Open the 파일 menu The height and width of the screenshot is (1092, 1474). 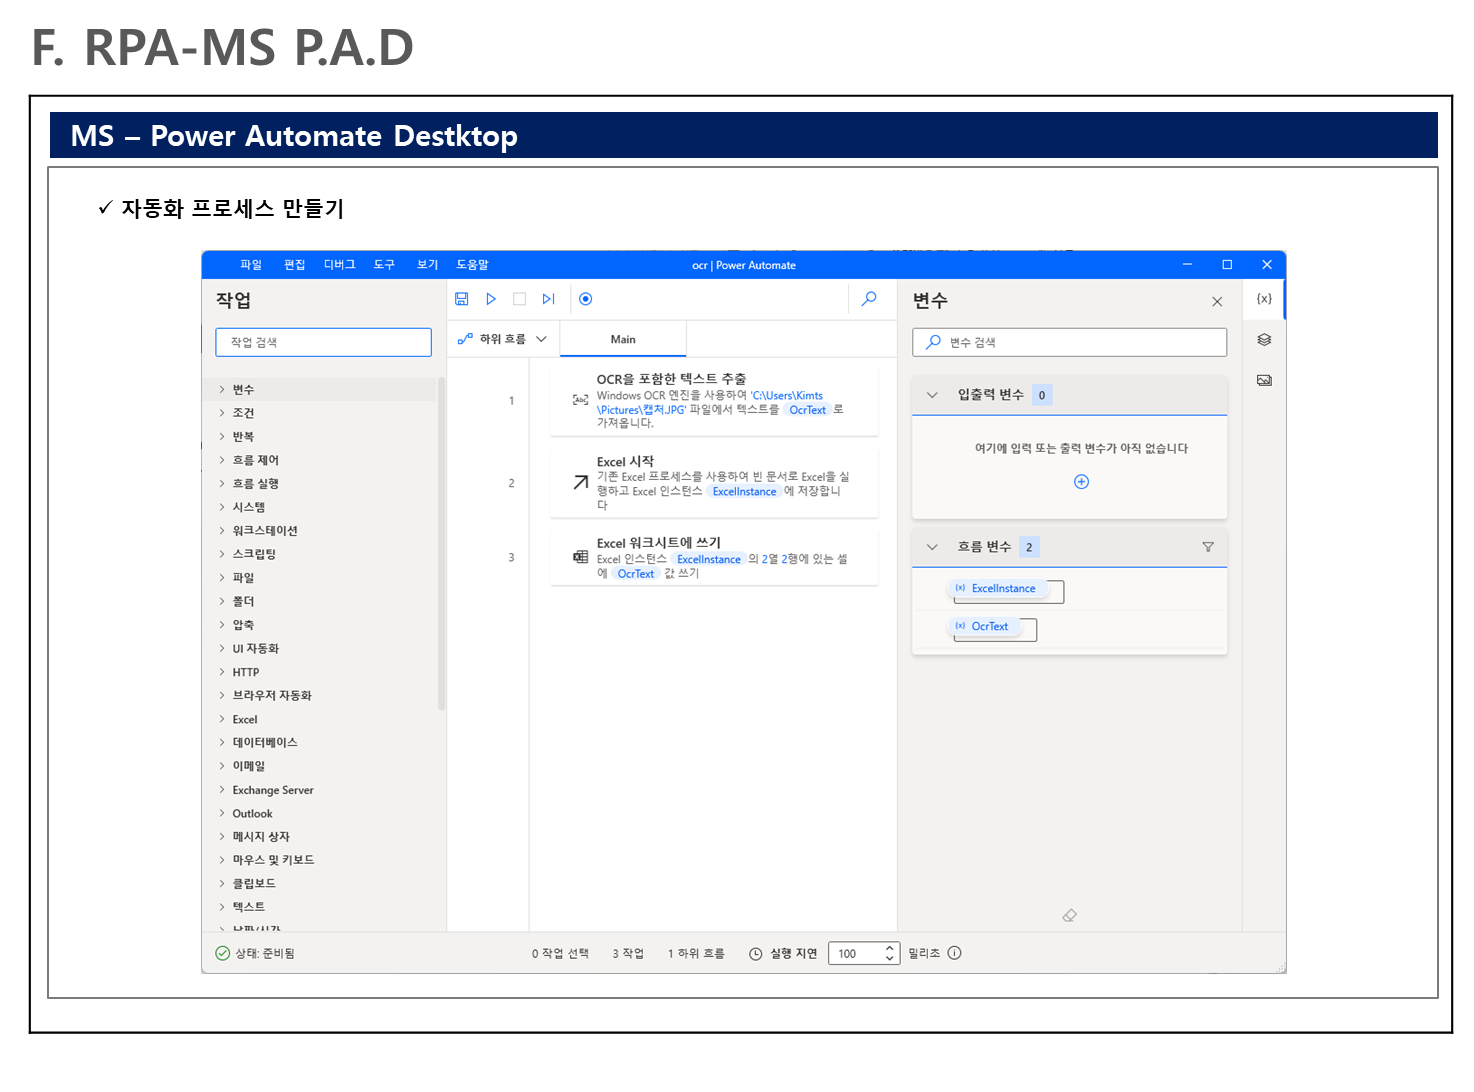pyautogui.click(x=251, y=265)
